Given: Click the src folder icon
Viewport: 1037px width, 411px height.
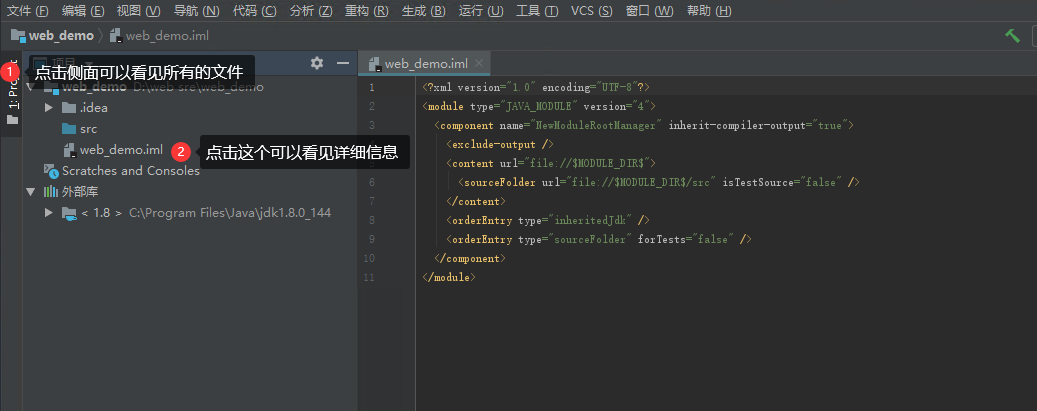Looking at the screenshot, I should (69, 128).
